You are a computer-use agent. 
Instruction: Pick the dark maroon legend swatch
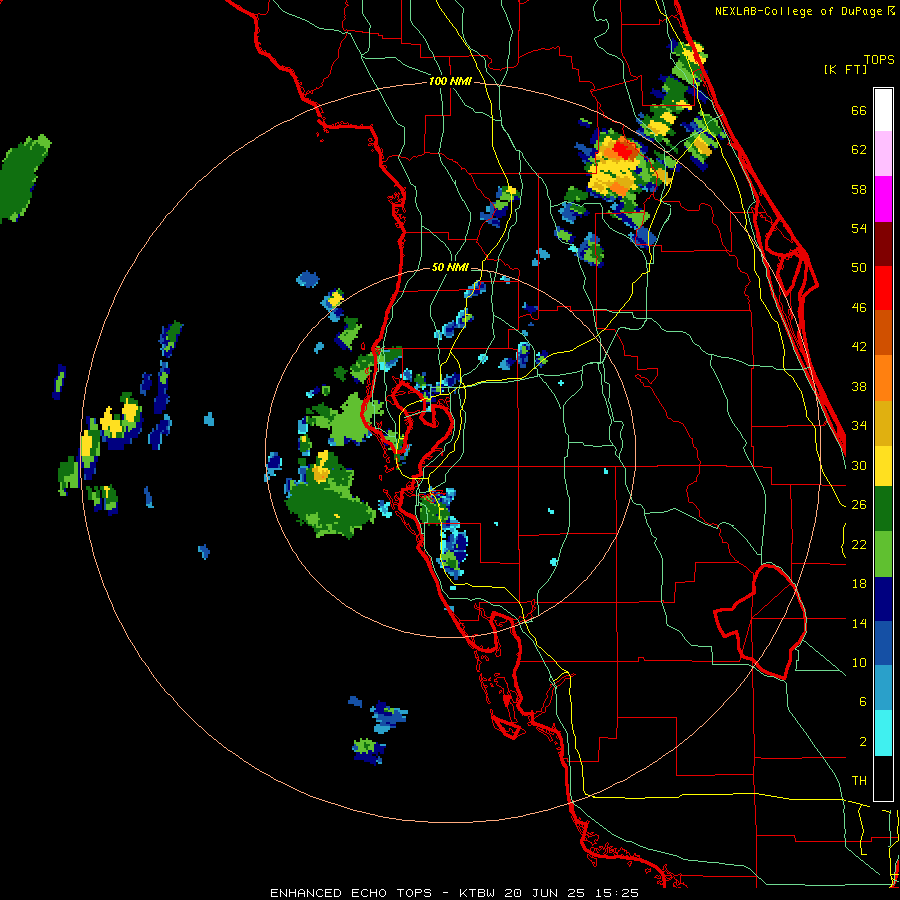[883, 245]
